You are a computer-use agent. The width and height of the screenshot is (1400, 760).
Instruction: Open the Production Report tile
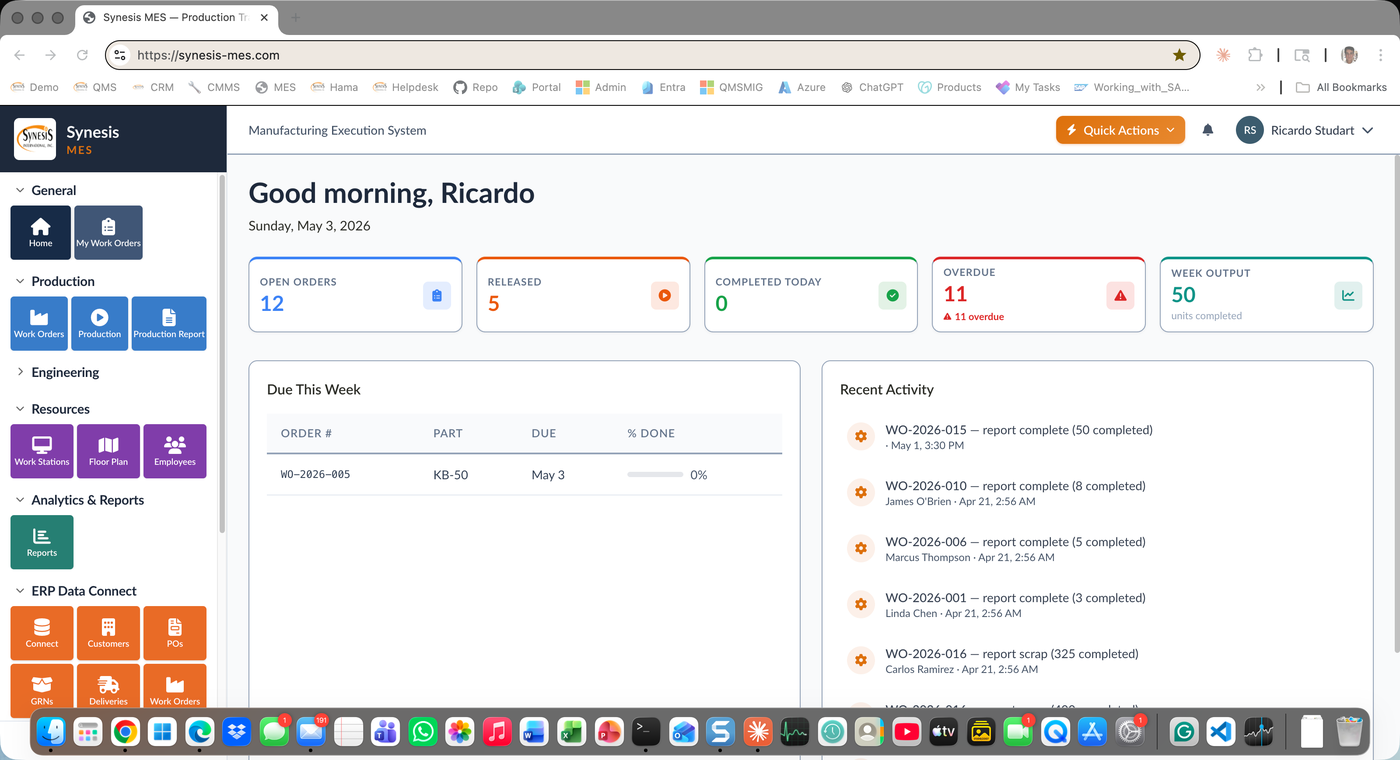tap(169, 323)
